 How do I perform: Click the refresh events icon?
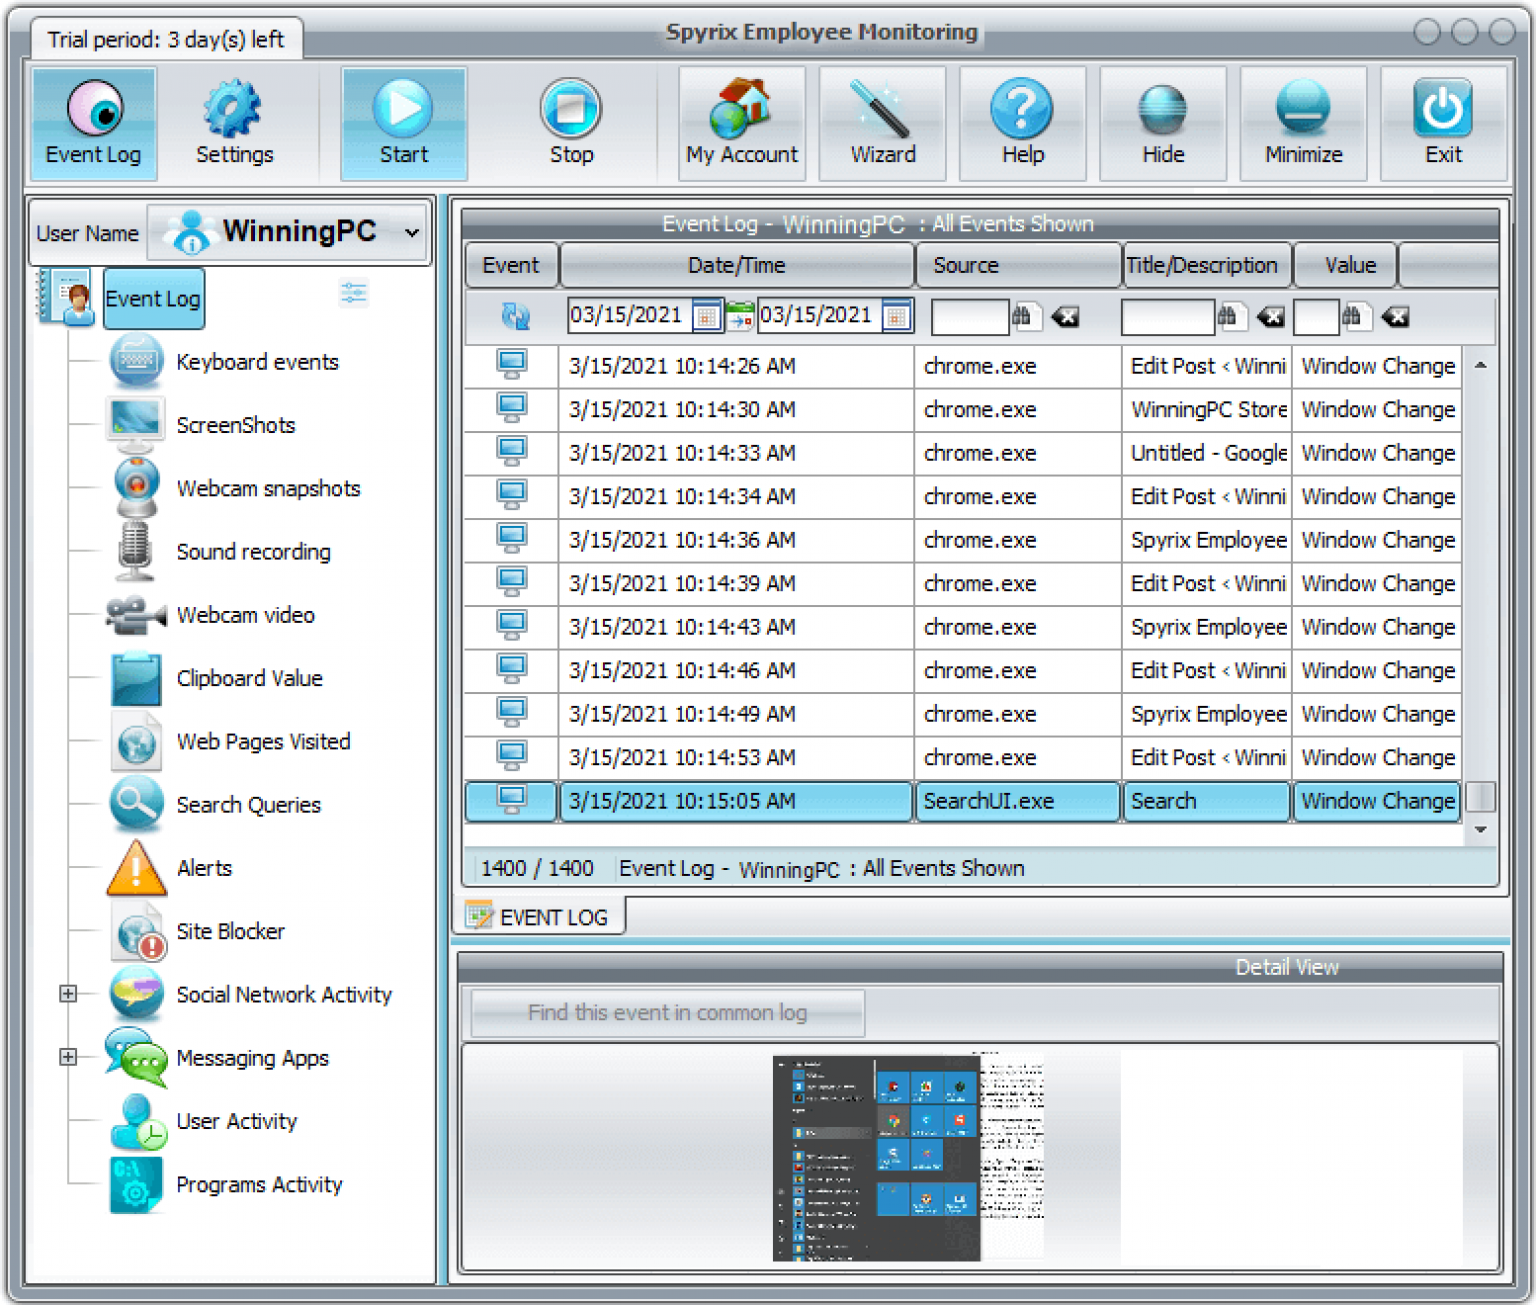point(514,316)
